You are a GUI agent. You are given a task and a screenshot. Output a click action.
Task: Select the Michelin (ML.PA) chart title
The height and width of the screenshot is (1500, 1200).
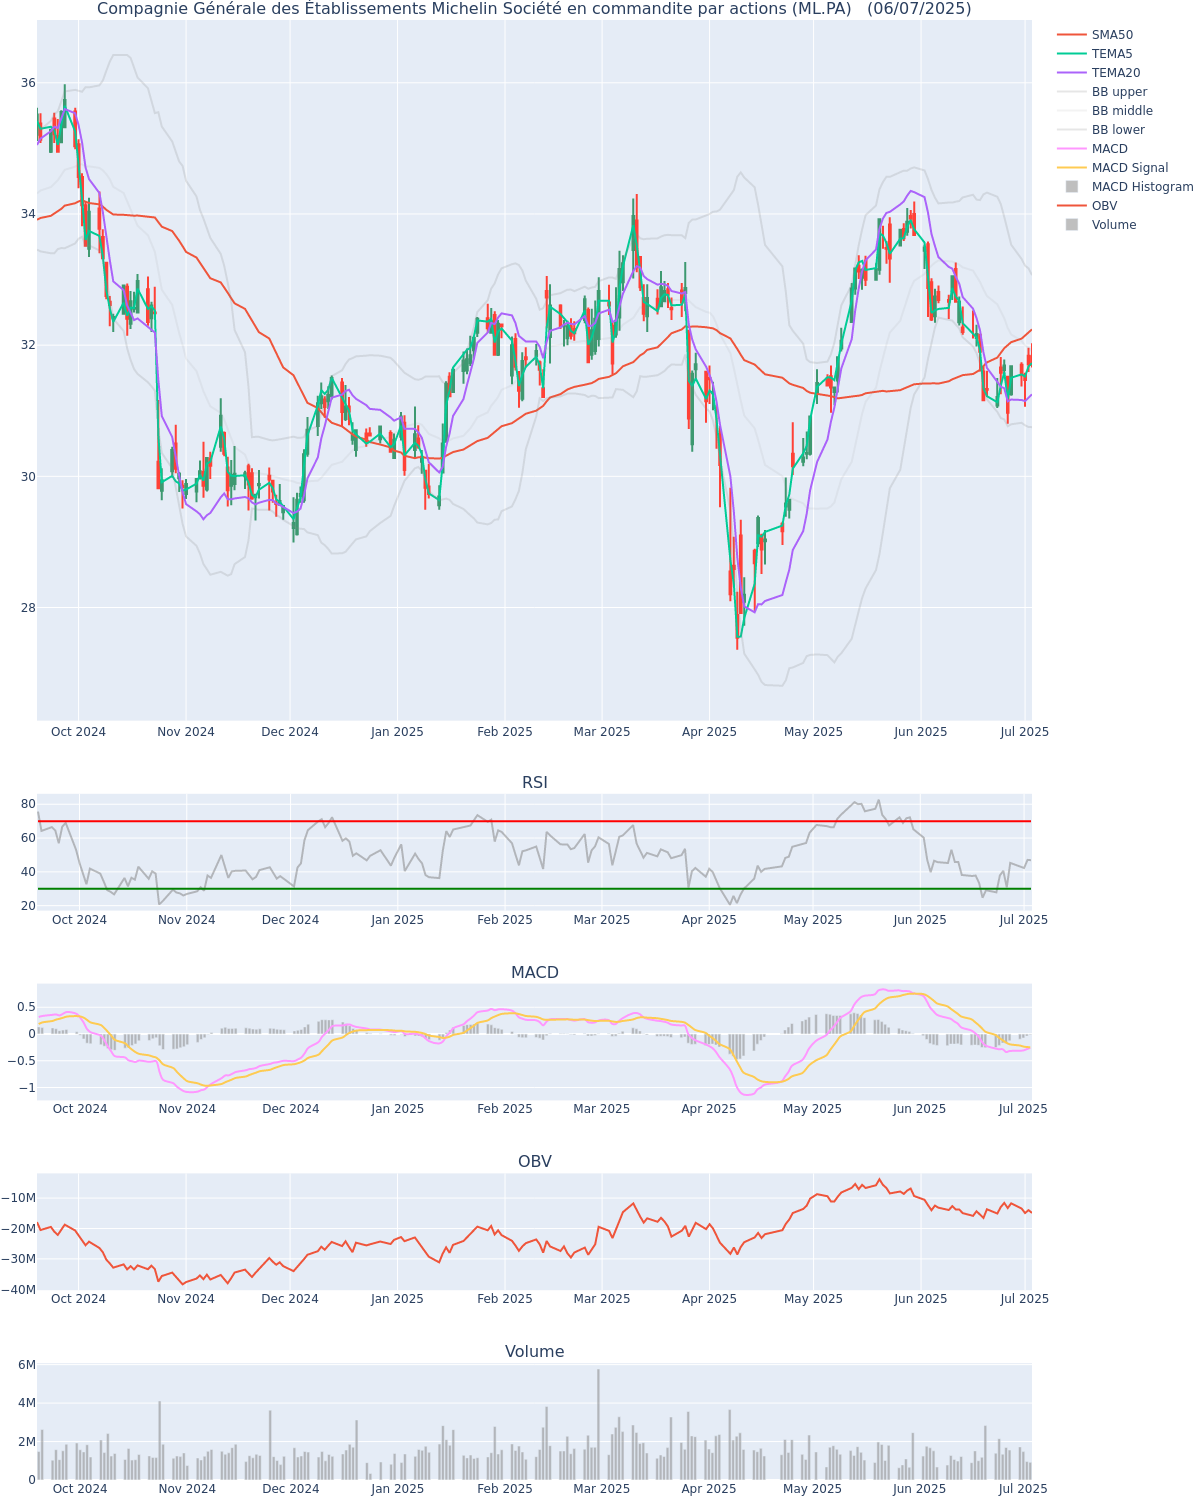tap(534, 9)
